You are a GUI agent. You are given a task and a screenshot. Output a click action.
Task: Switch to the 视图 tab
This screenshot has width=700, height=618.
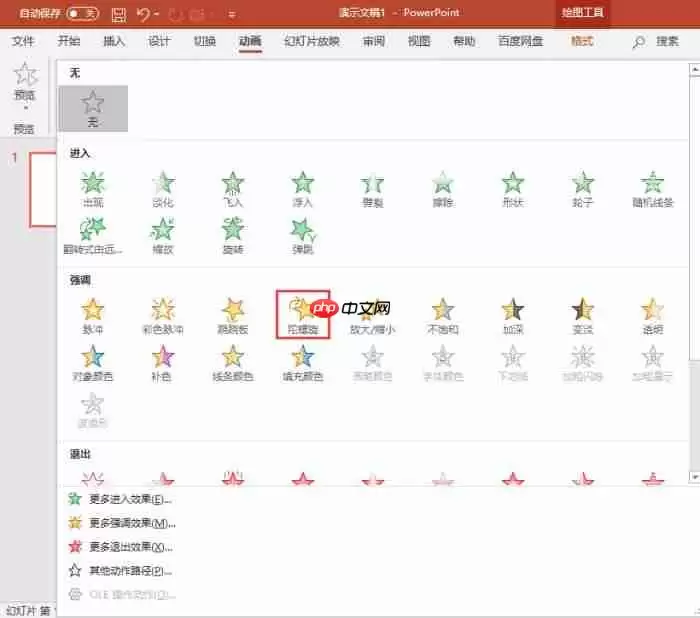pos(419,42)
